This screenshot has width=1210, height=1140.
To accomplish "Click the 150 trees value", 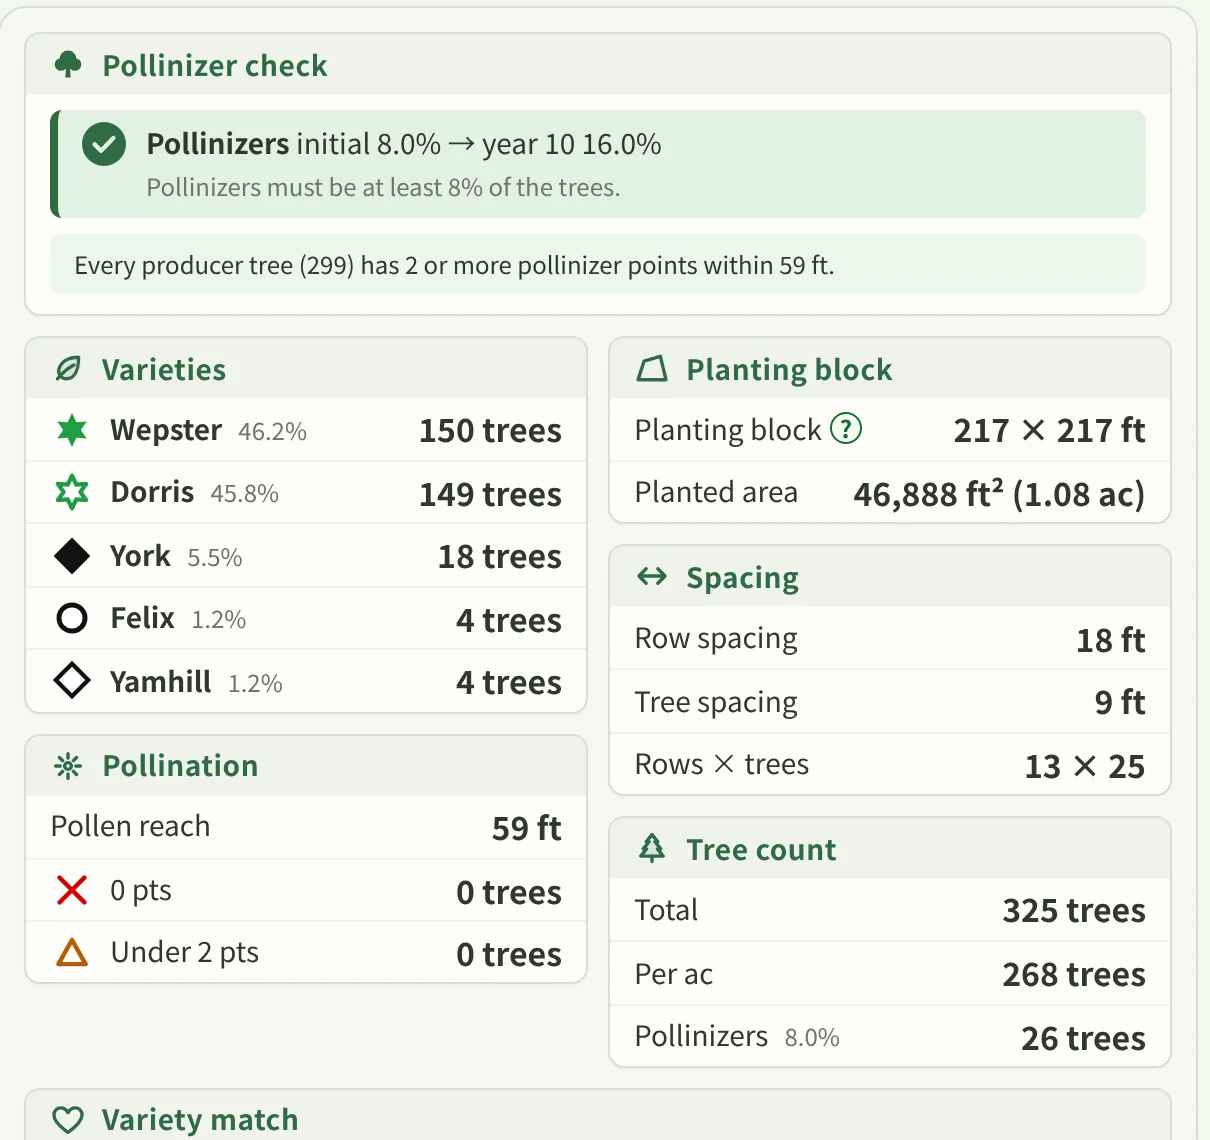I will tap(490, 431).
